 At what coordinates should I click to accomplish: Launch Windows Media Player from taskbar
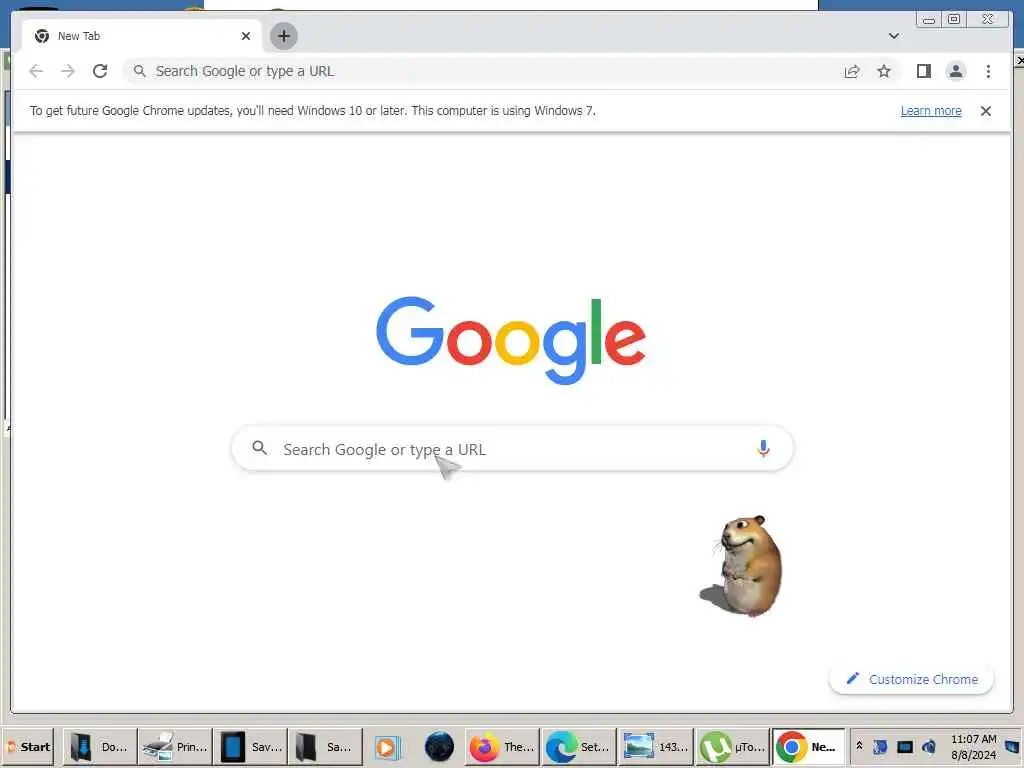point(387,747)
